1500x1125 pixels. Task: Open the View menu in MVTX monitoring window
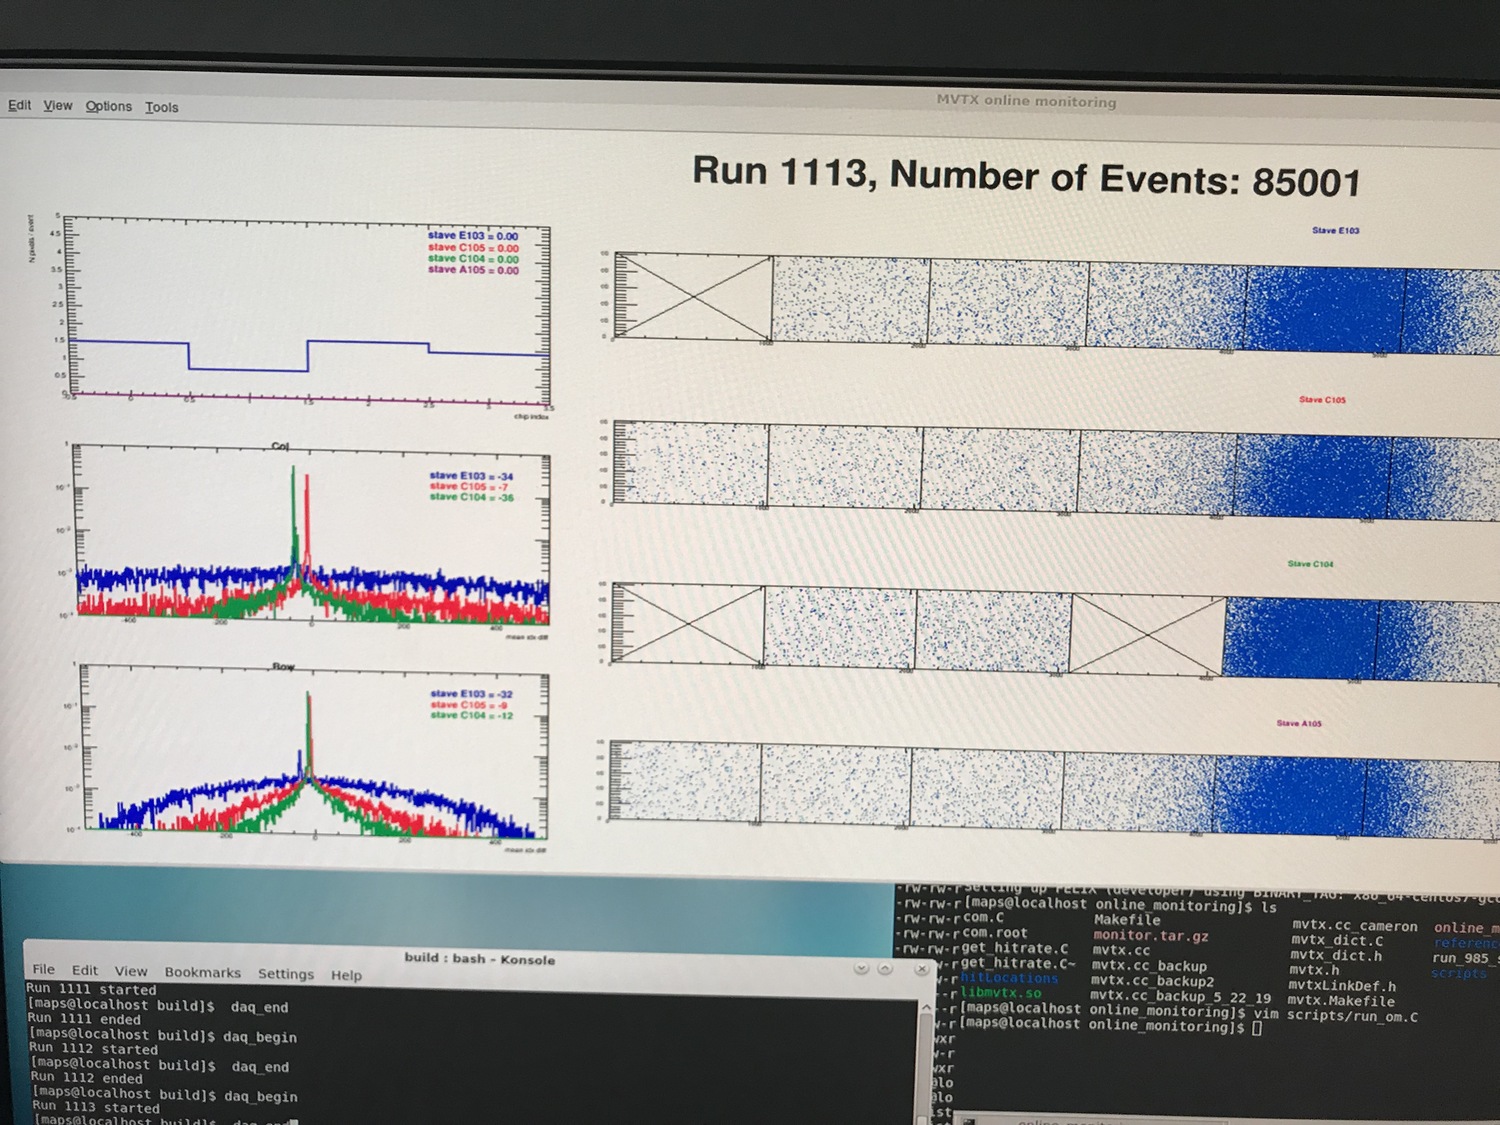pyautogui.click(x=57, y=105)
